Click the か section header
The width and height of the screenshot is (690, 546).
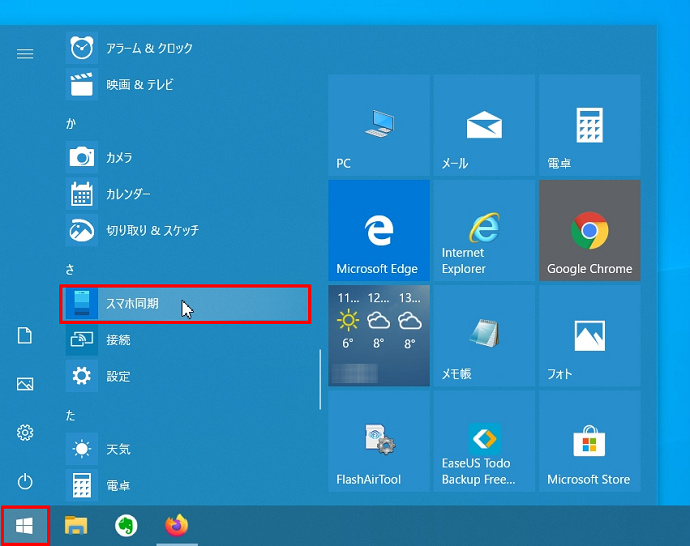click(71, 124)
